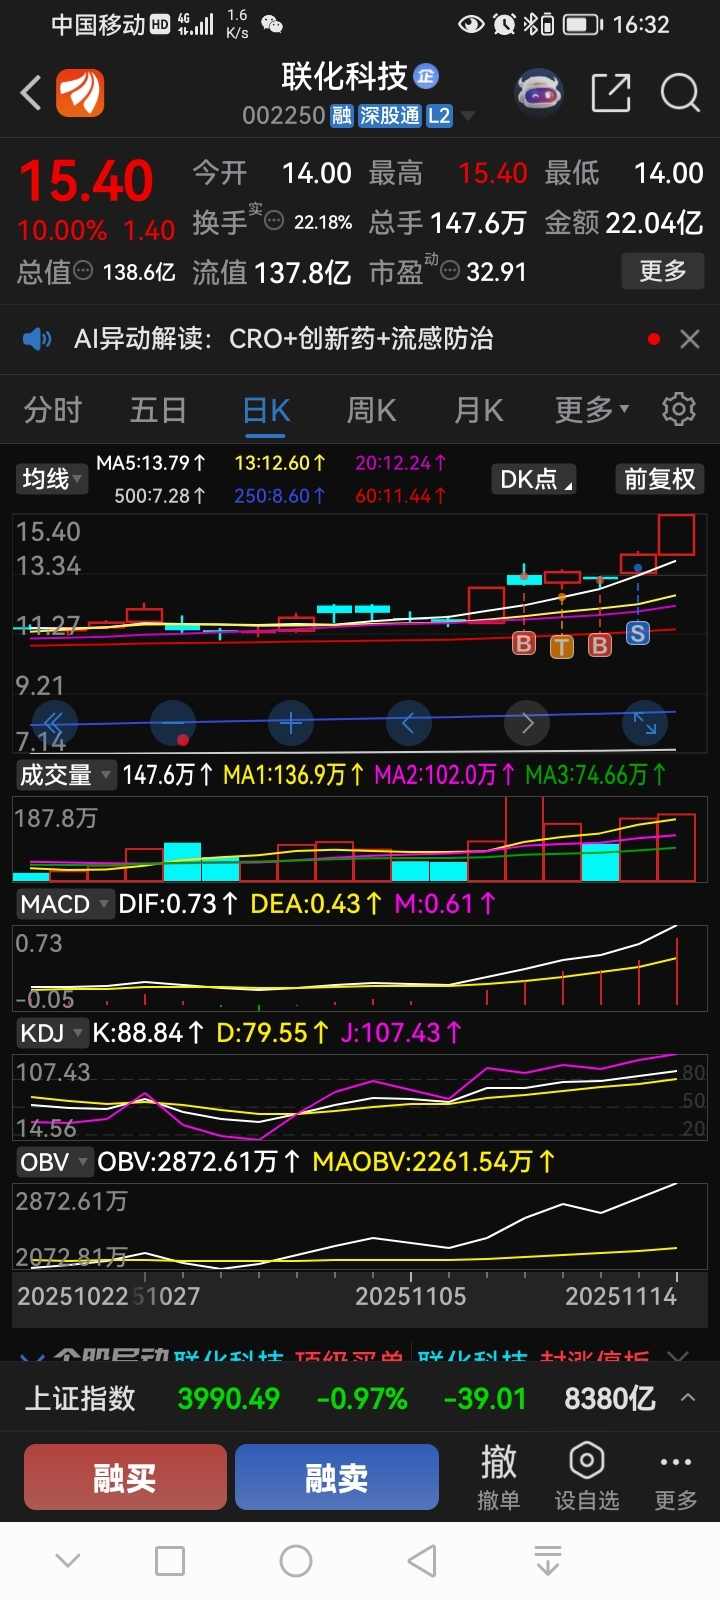Select the 日K tab
Screen dimensions: 720x1600
point(266,410)
